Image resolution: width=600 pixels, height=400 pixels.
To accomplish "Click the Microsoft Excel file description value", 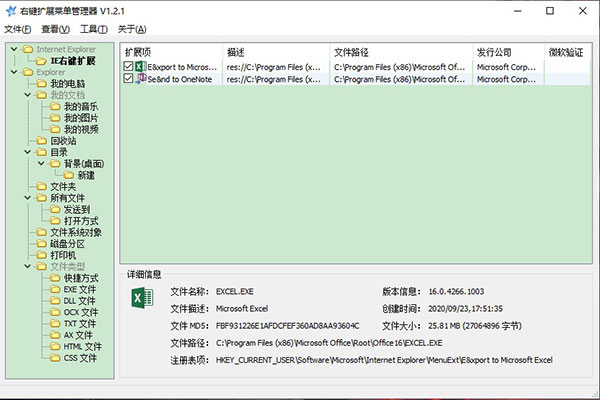I will click(x=242, y=309).
